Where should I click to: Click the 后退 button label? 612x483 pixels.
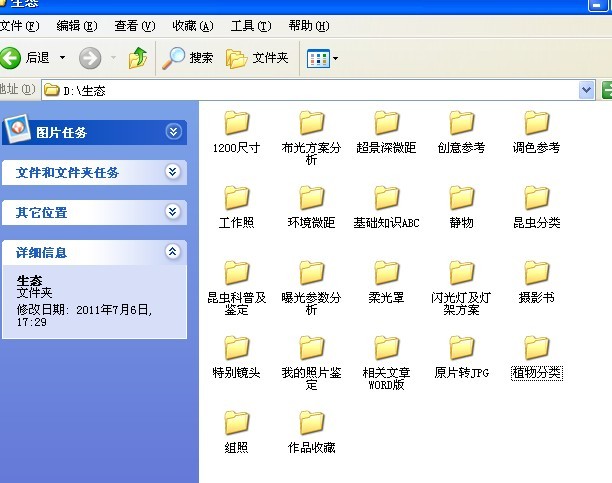point(37,58)
